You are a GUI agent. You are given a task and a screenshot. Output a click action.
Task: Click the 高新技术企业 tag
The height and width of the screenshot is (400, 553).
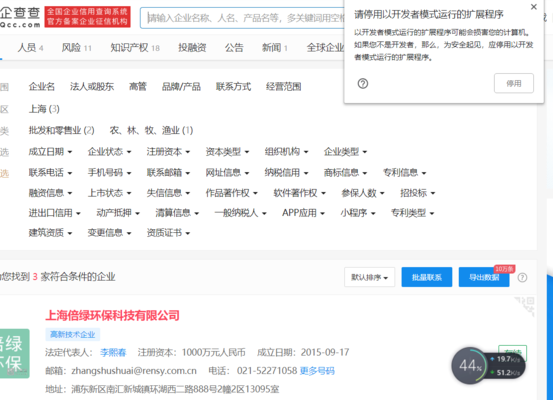click(73, 334)
